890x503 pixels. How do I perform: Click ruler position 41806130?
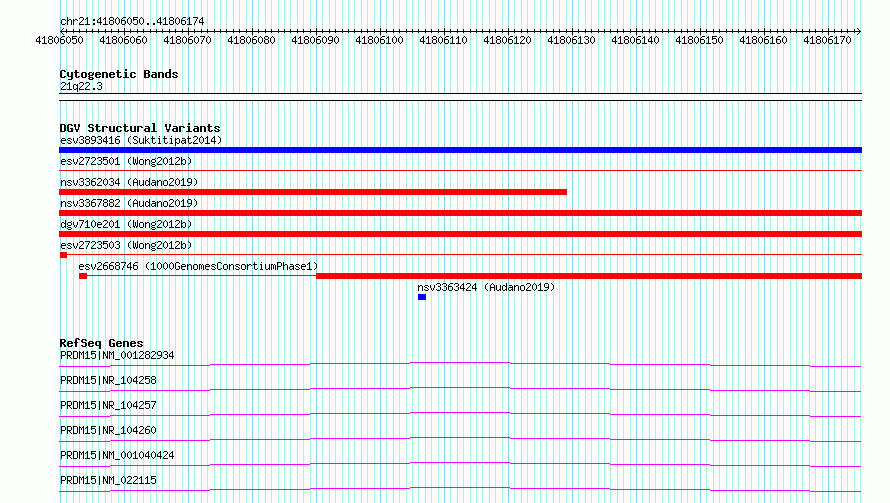(572, 40)
